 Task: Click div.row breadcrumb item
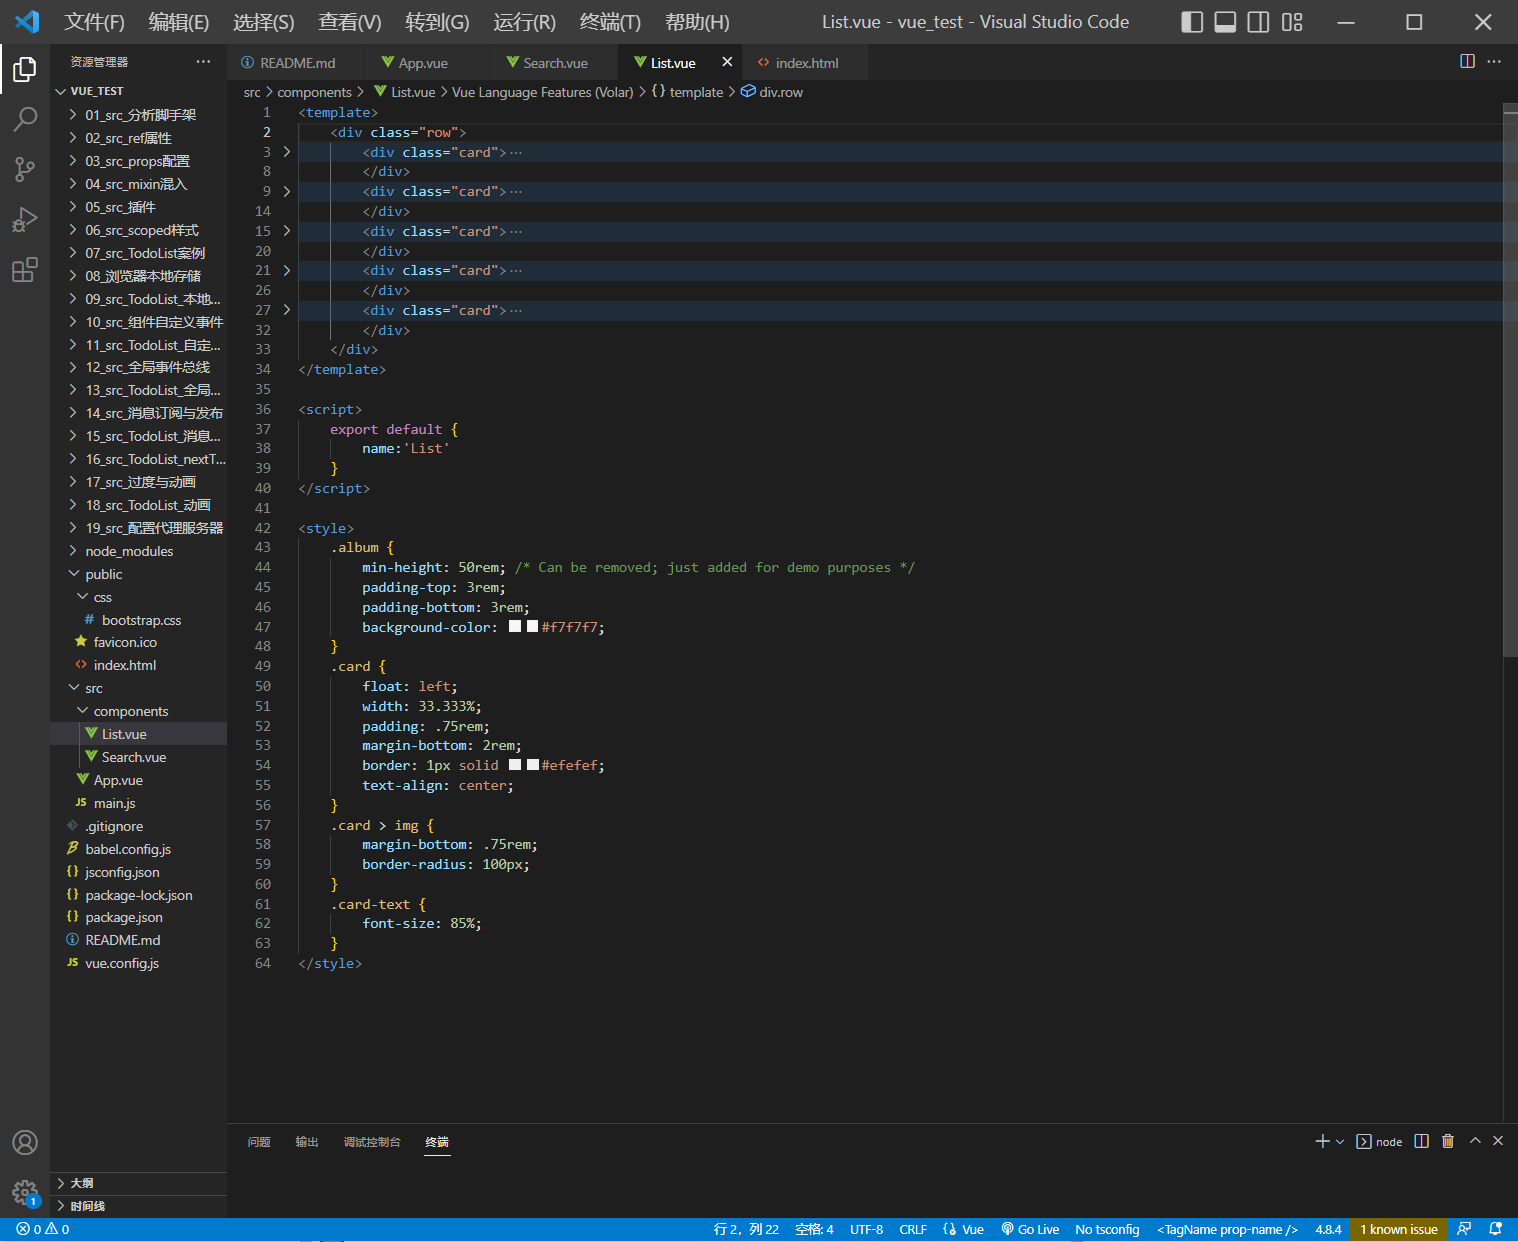tap(771, 92)
